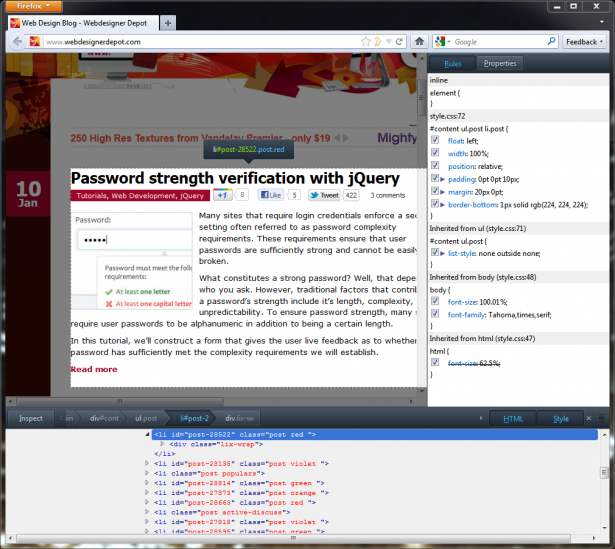This screenshot has height=549, width=615.
Task: Toggle the position: relative checkbox
Action: tap(435, 165)
